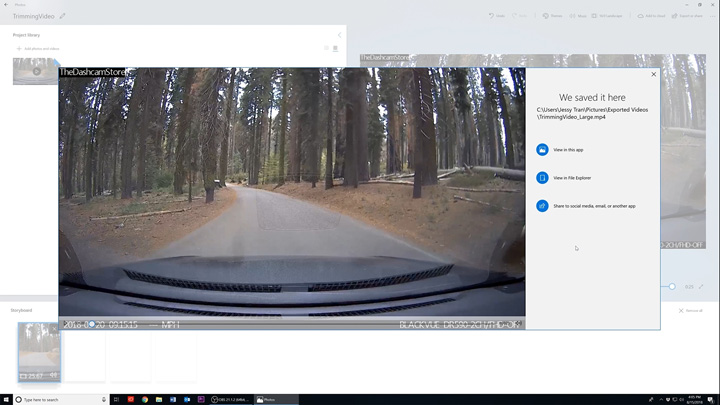Click the pencil icon to rename TrimmingVideo

click(63, 16)
